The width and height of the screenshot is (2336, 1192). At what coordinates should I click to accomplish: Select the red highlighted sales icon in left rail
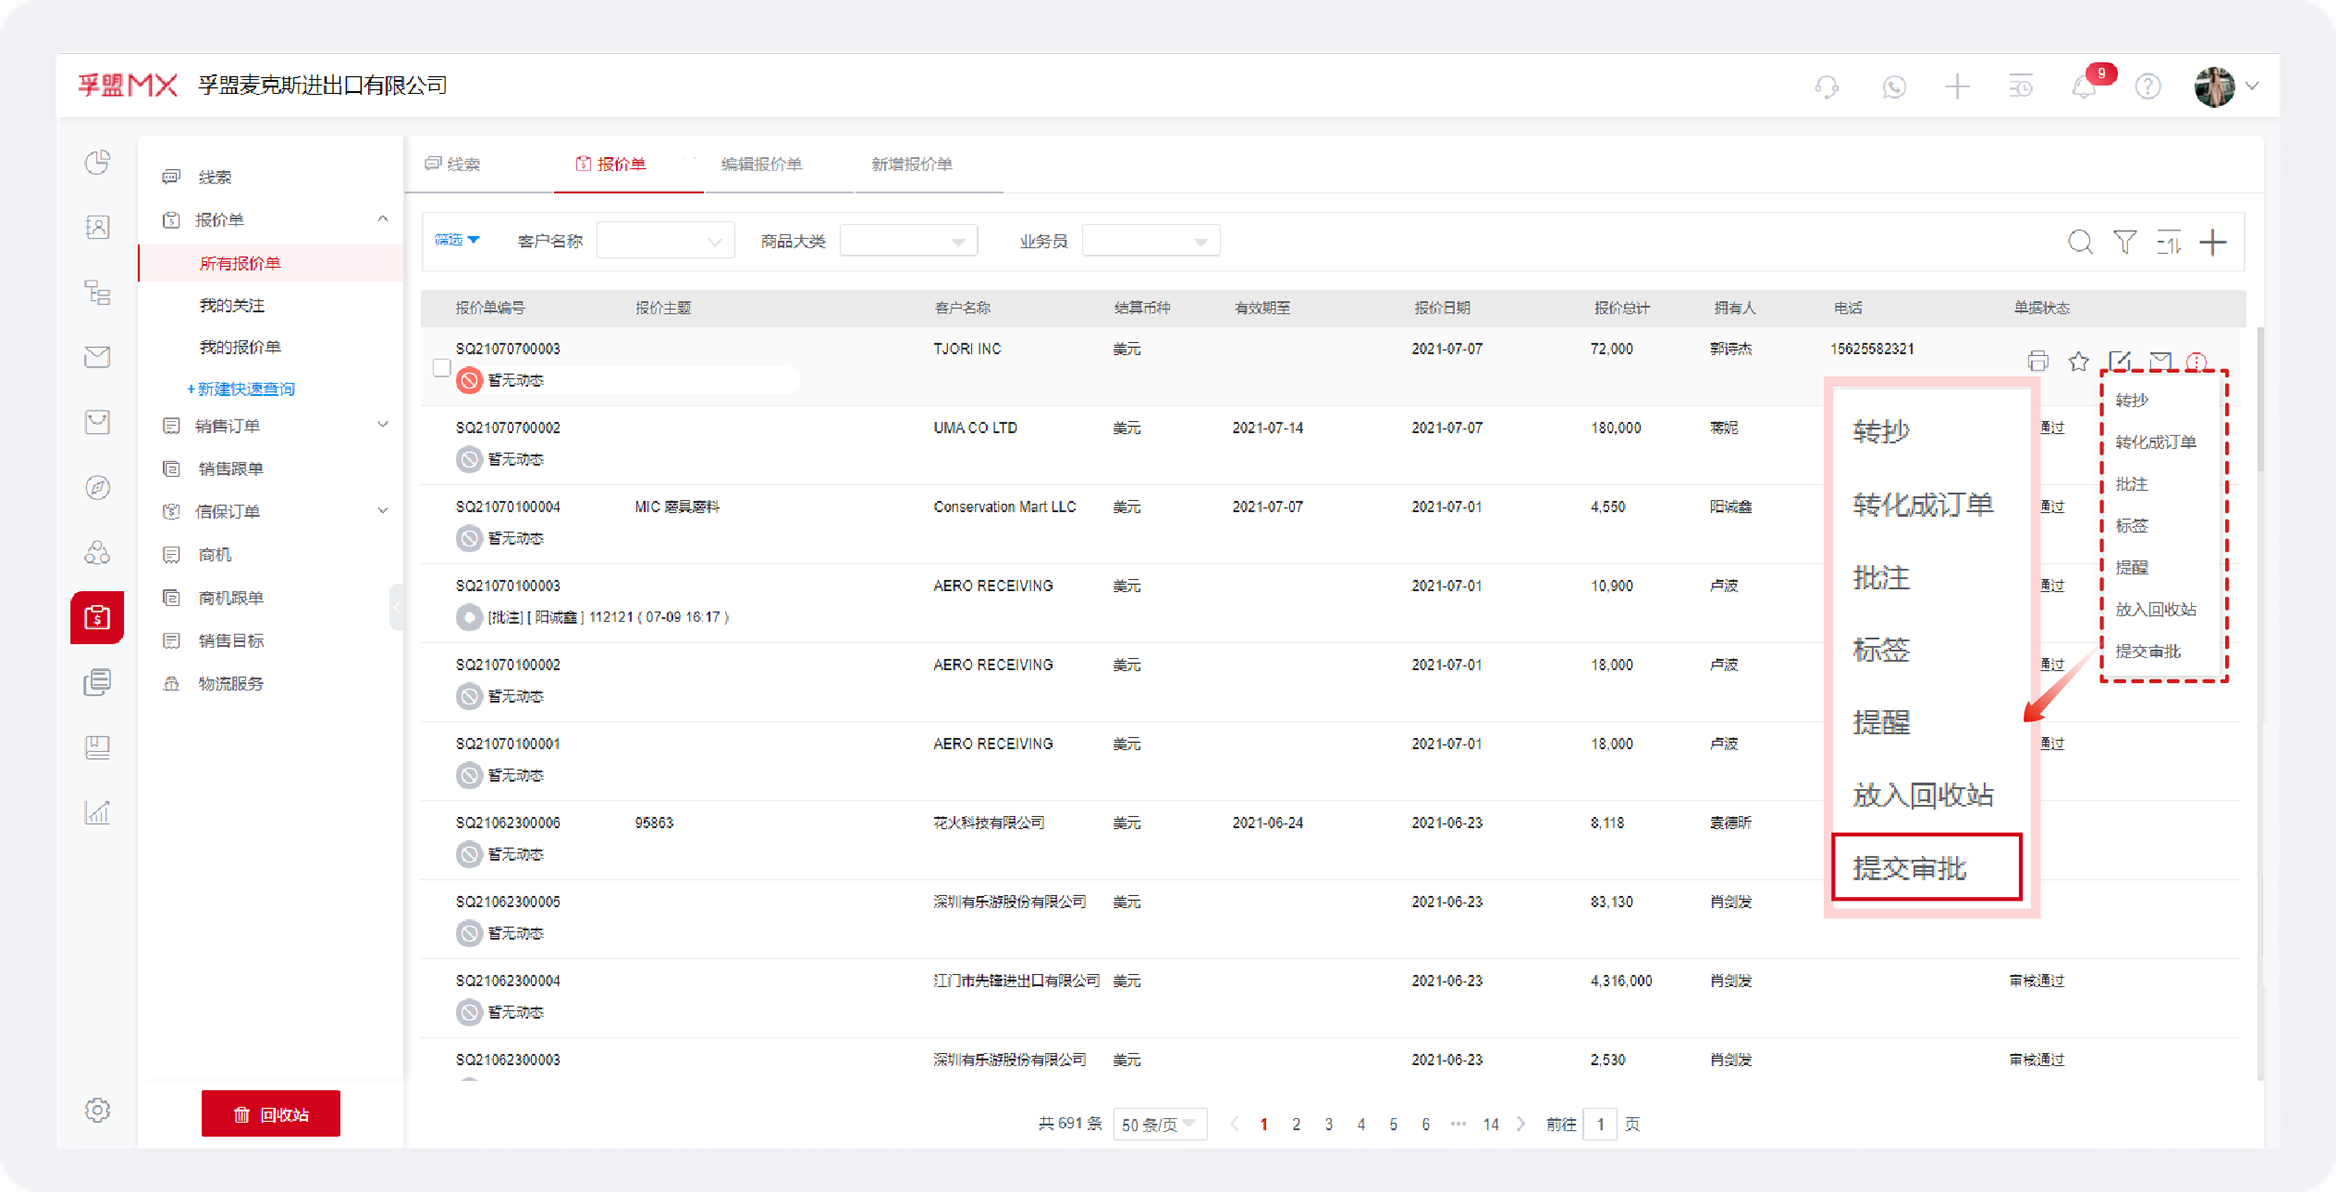[97, 618]
